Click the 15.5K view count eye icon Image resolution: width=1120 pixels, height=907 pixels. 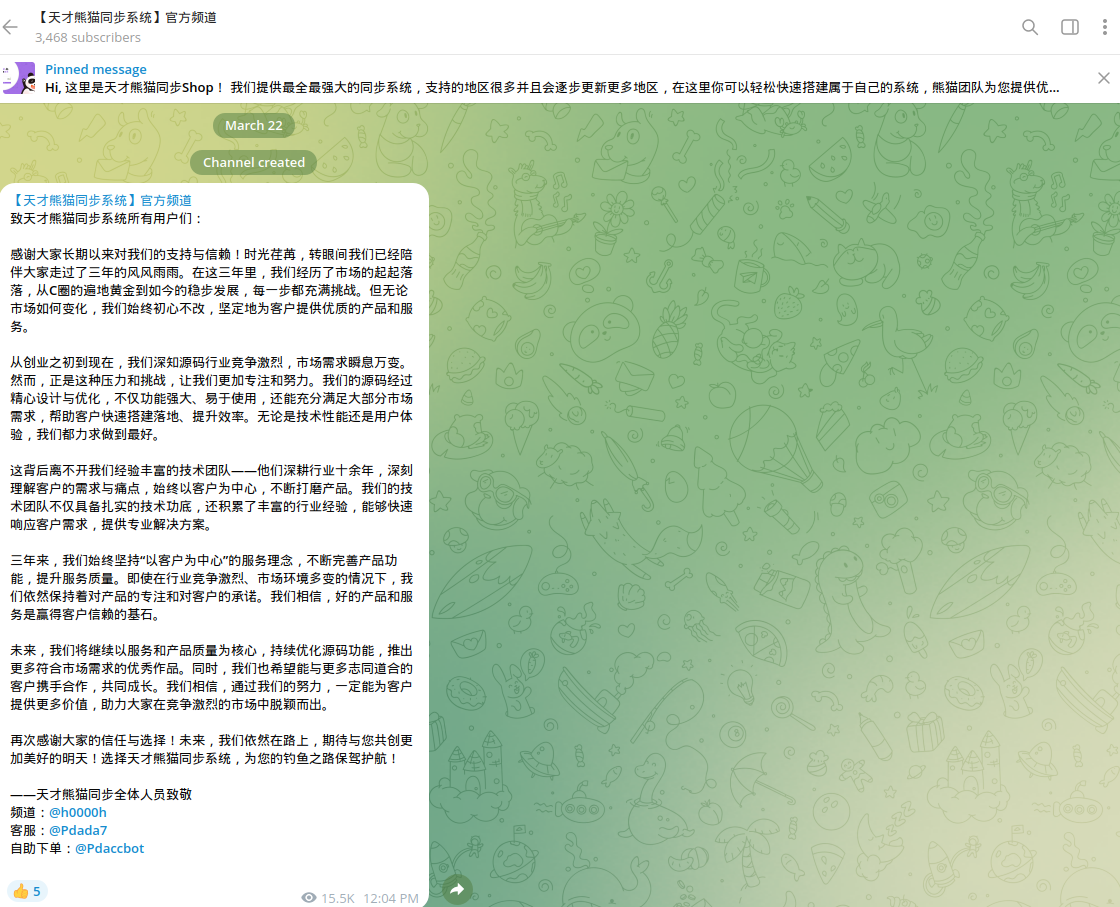click(x=309, y=898)
